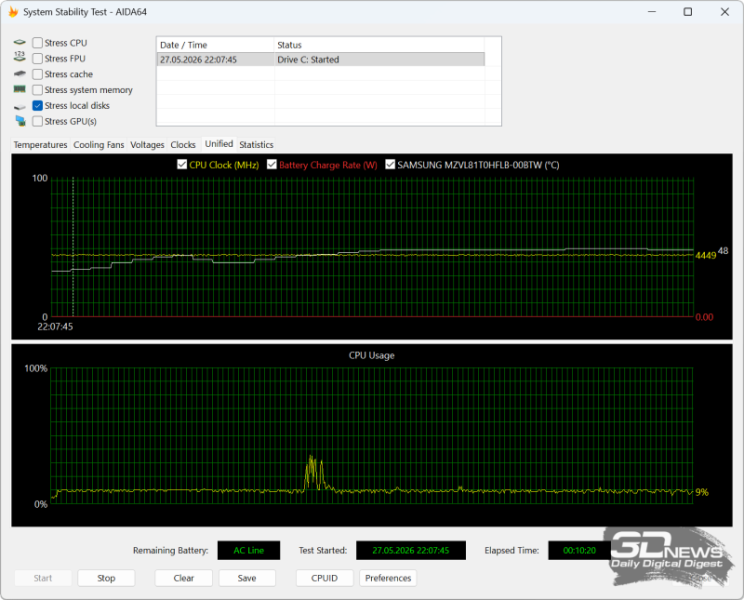Click the 0.00 battery charge rate value

click(x=704, y=317)
